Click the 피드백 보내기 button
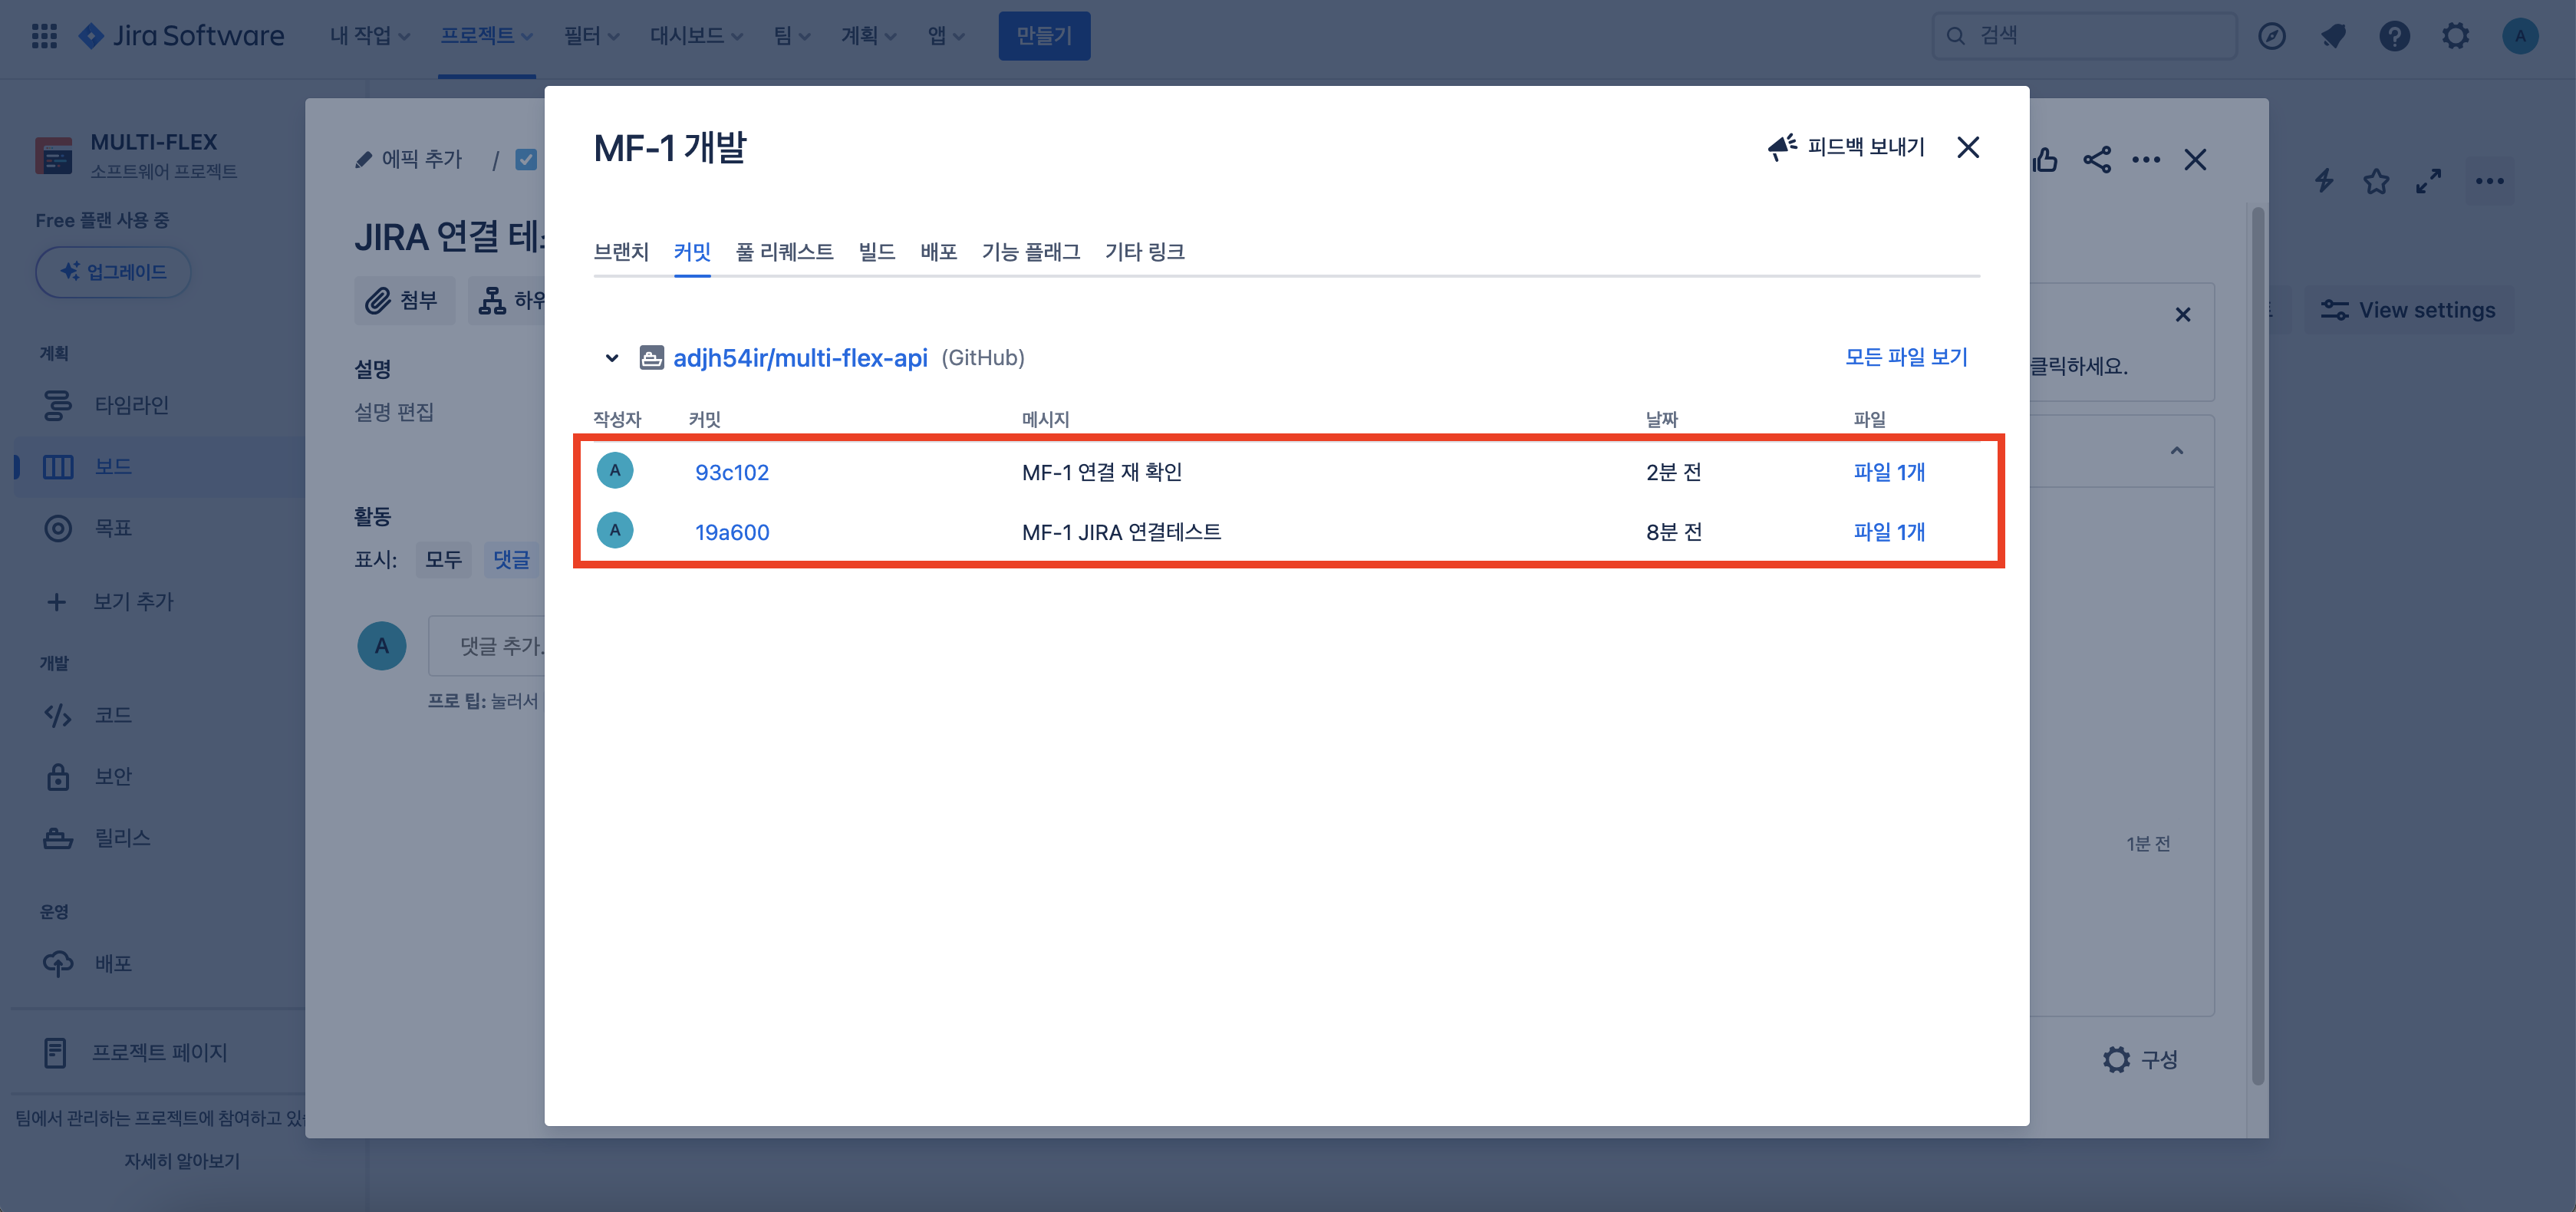This screenshot has width=2576, height=1212. (x=1846, y=147)
